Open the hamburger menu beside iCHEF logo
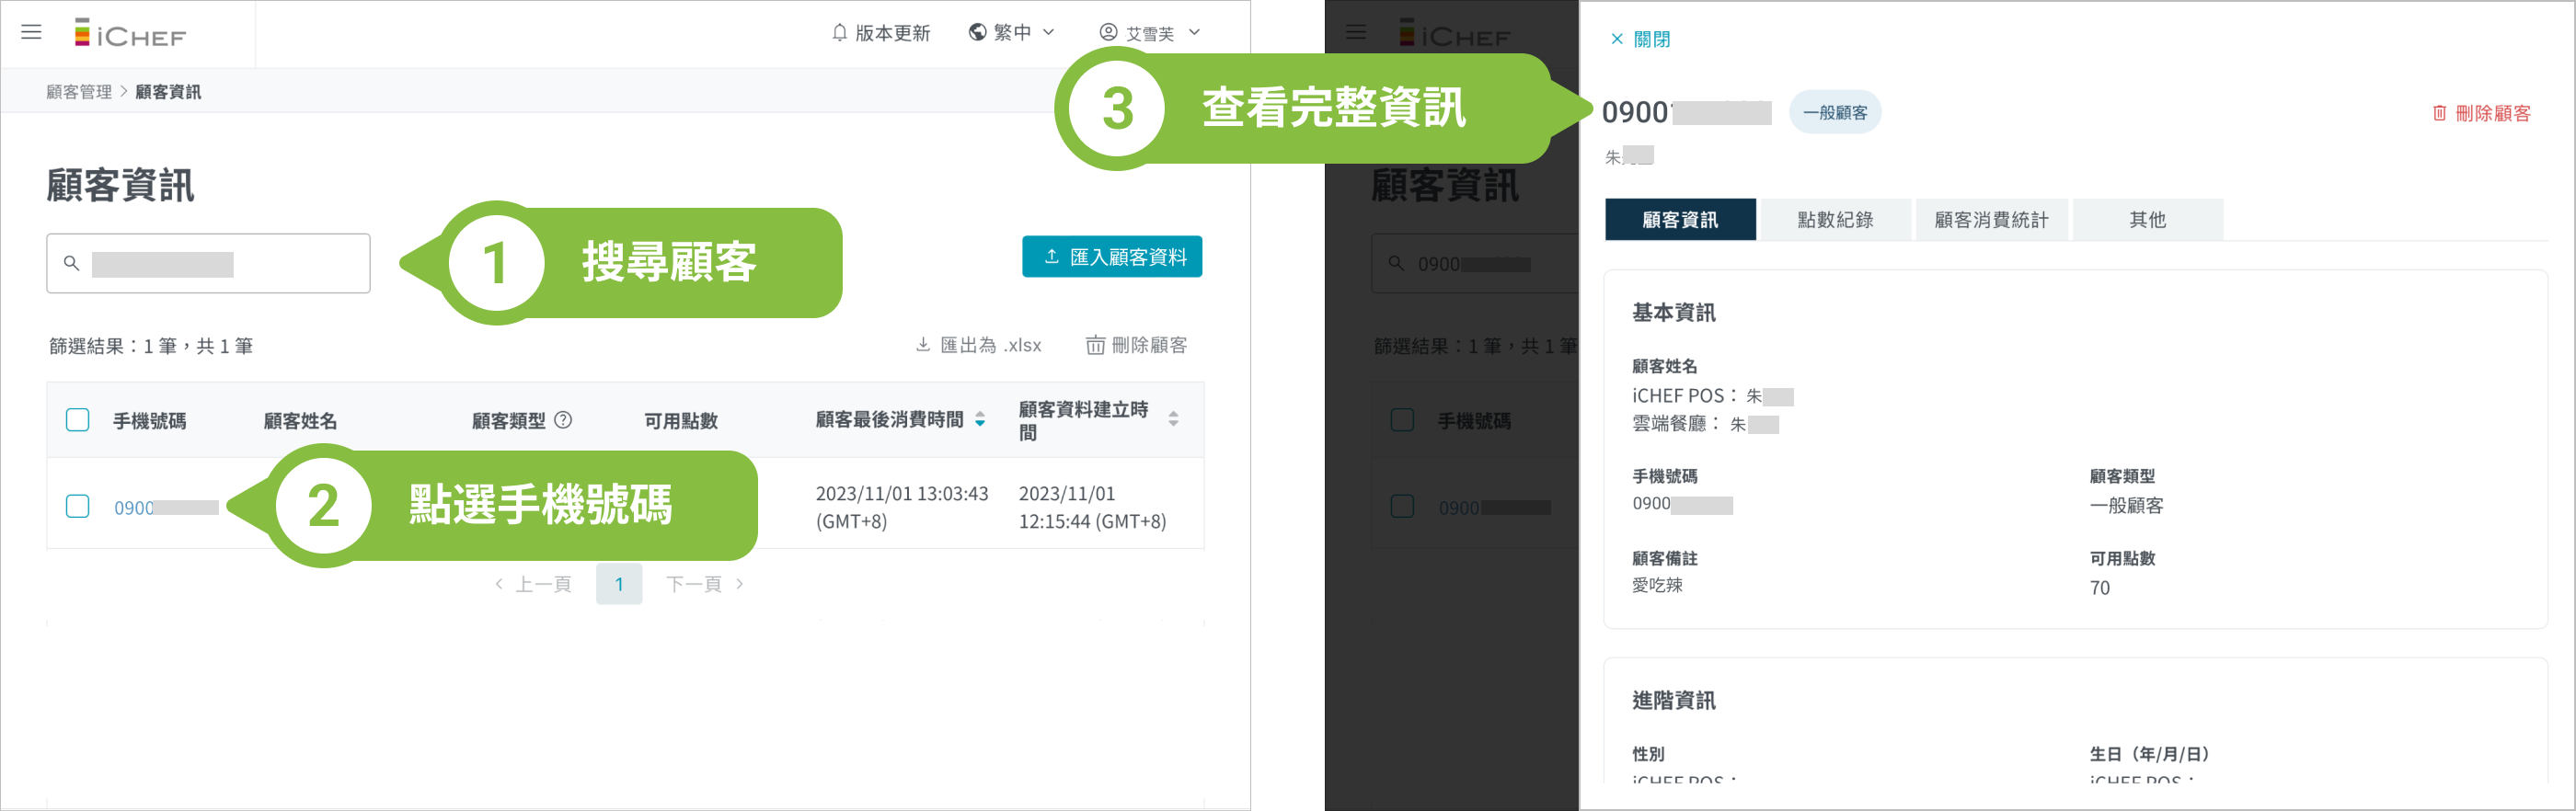 click(32, 32)
